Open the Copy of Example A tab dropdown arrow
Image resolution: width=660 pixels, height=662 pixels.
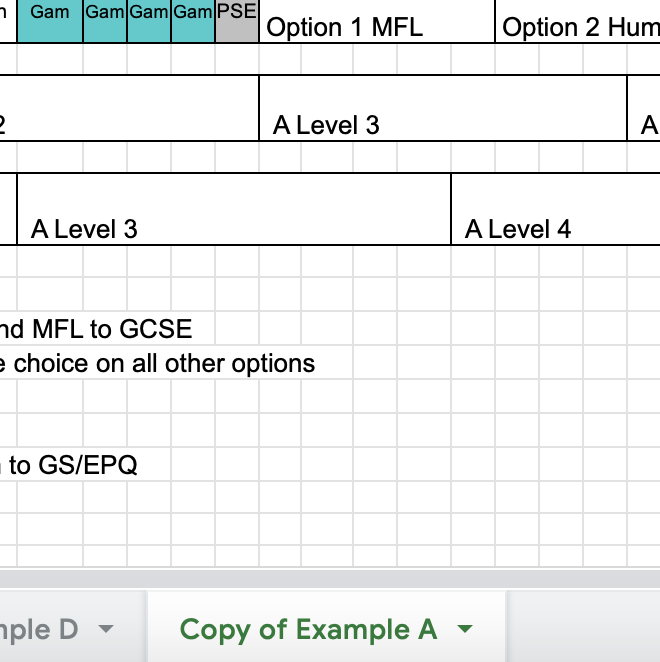(464, 630)
